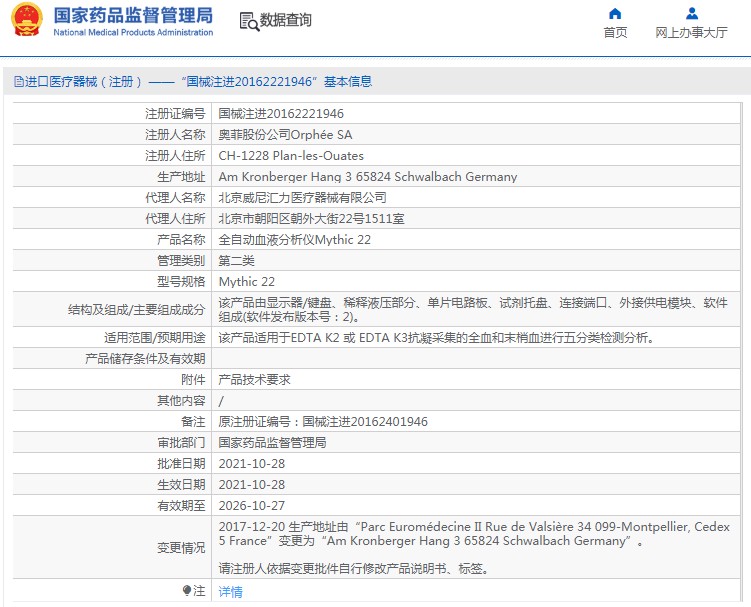Select note 请注册人依据变更批件自行修改产品说明书

tap(353, 569)
